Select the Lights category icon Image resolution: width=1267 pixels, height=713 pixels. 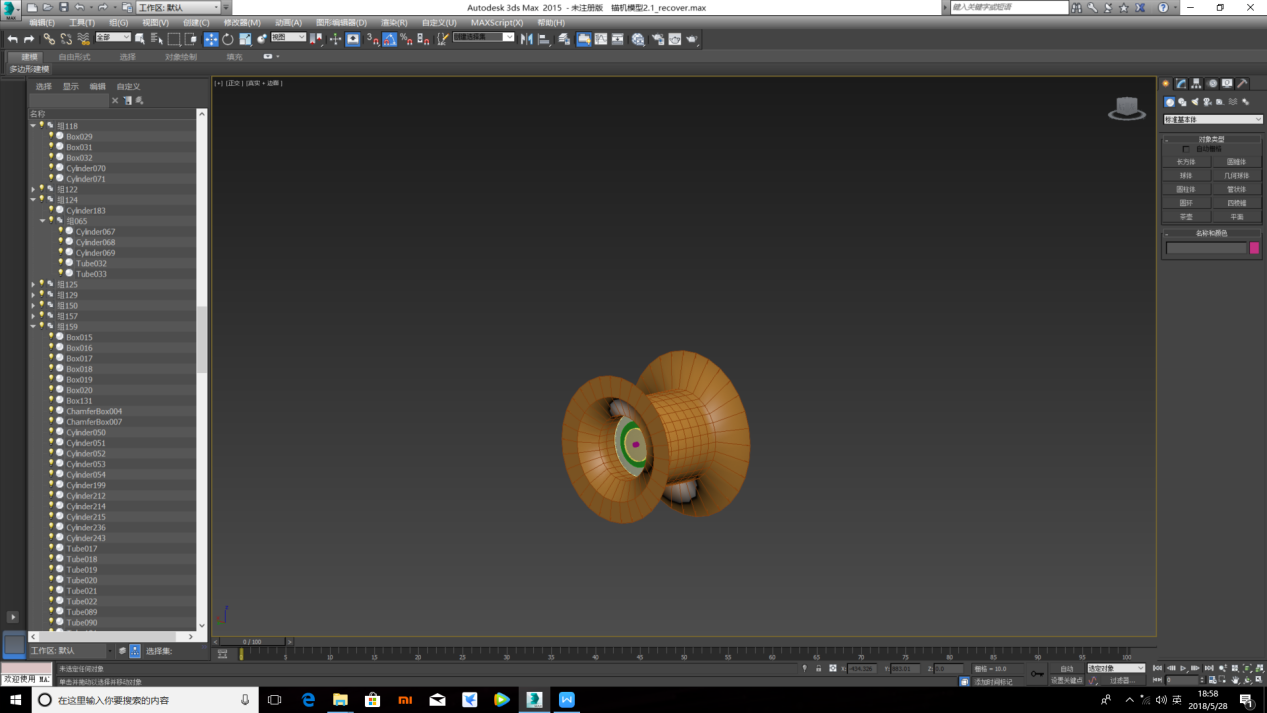point(1194,102)
